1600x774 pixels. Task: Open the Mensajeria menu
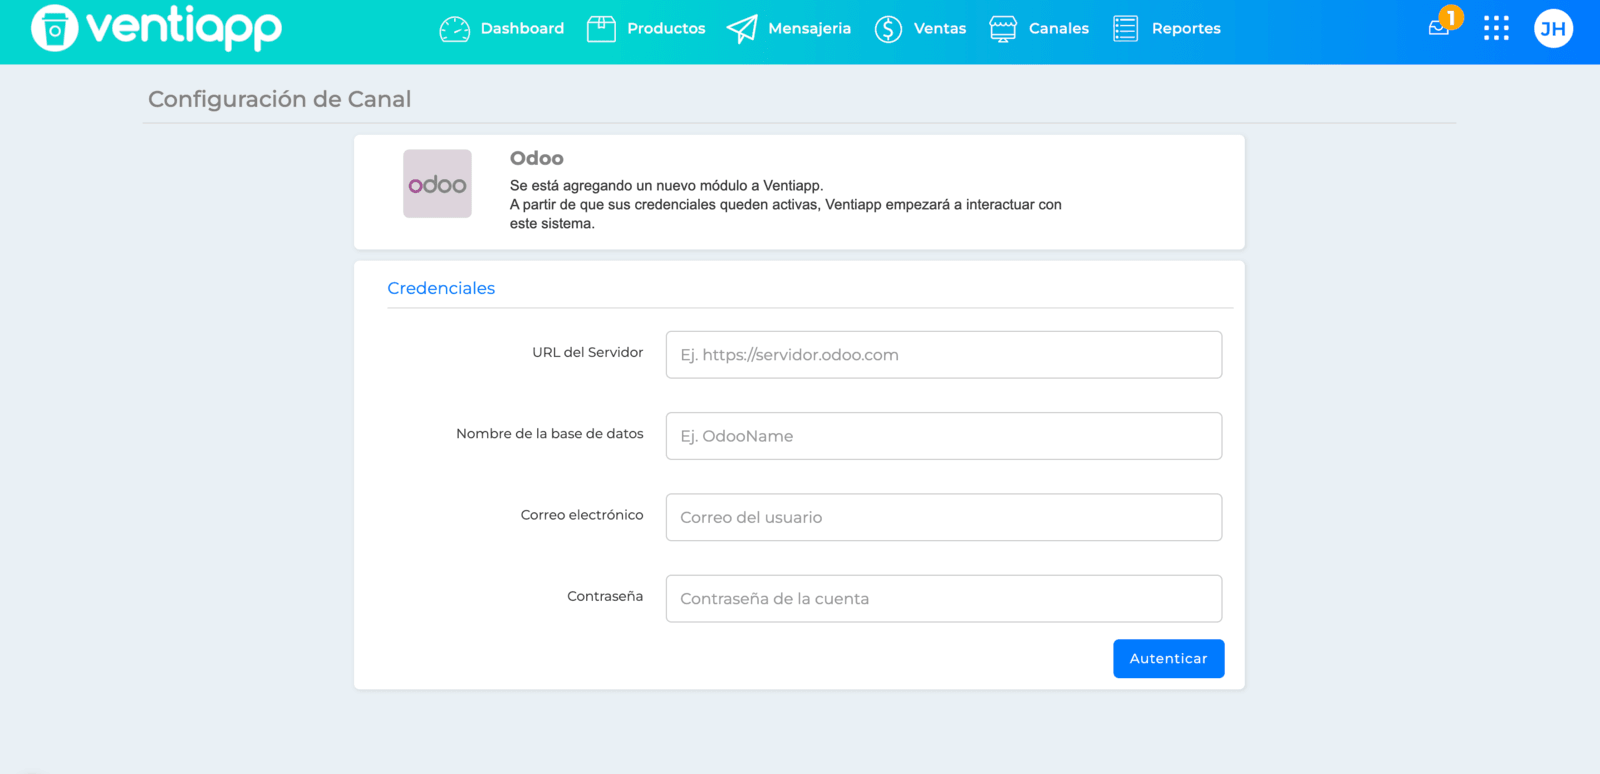coord(809,29)
